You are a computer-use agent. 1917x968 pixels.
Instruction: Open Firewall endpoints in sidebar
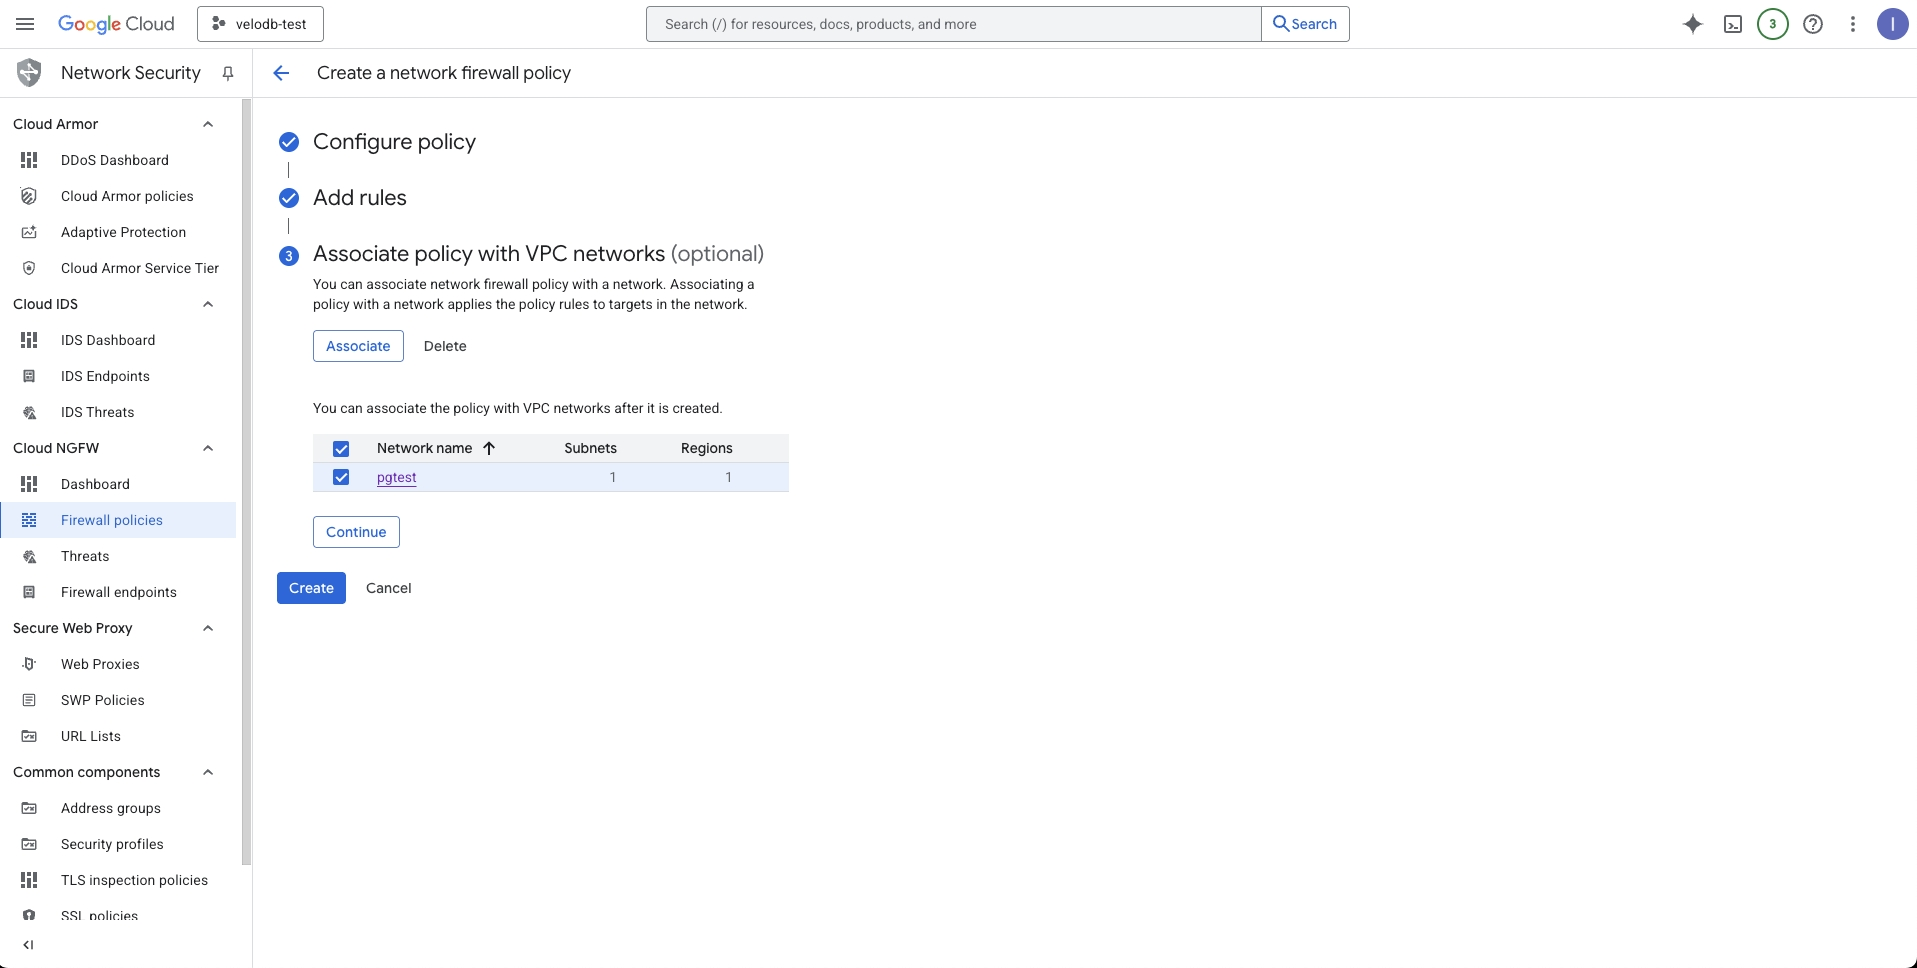118,592
